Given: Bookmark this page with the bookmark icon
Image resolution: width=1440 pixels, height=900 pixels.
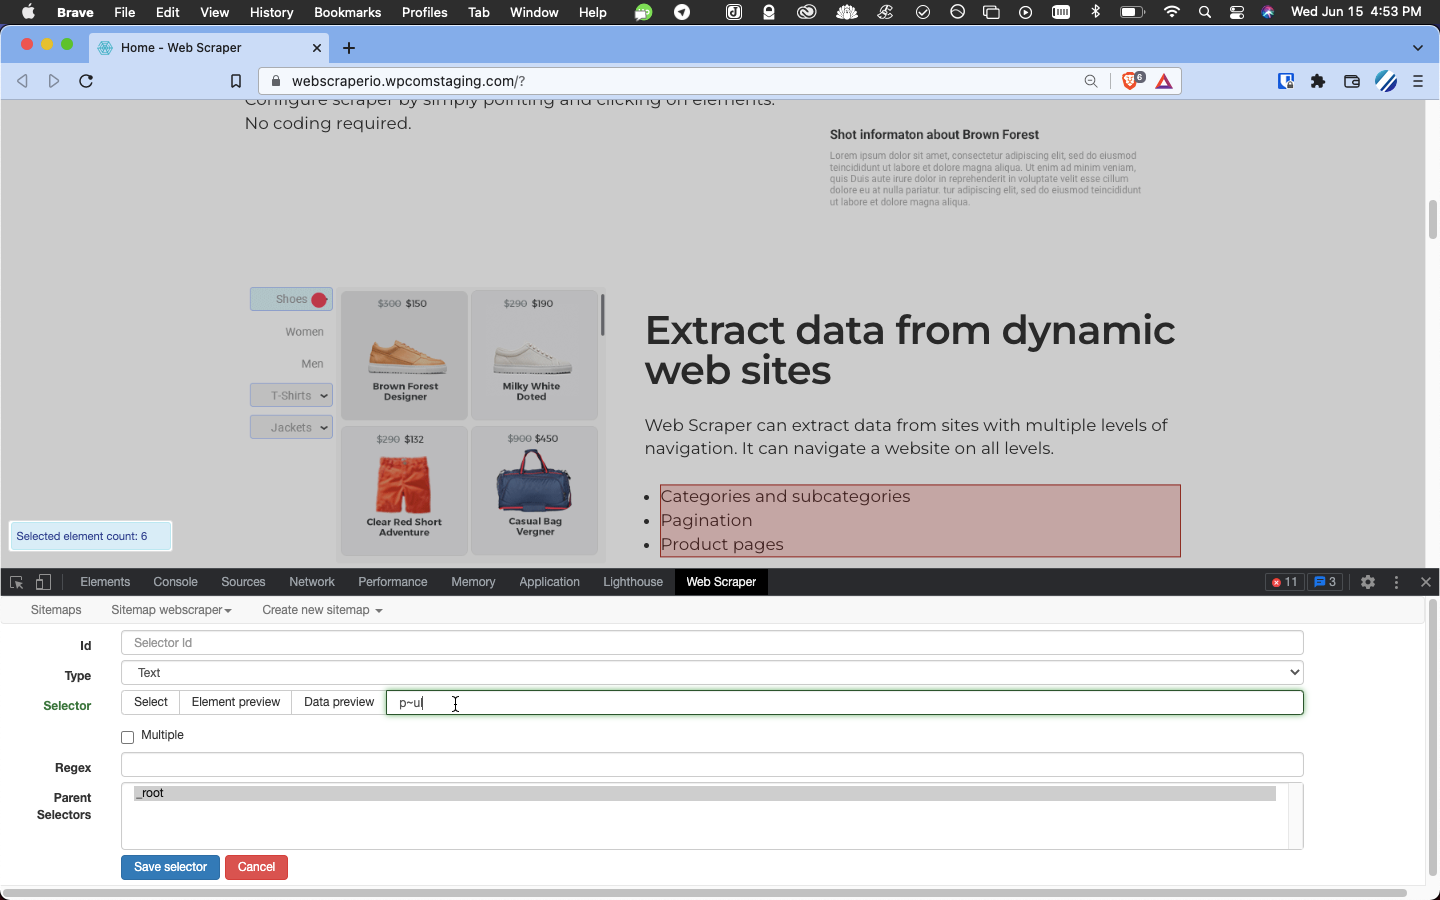Looking at the screenshot, I should coord(236,81).
